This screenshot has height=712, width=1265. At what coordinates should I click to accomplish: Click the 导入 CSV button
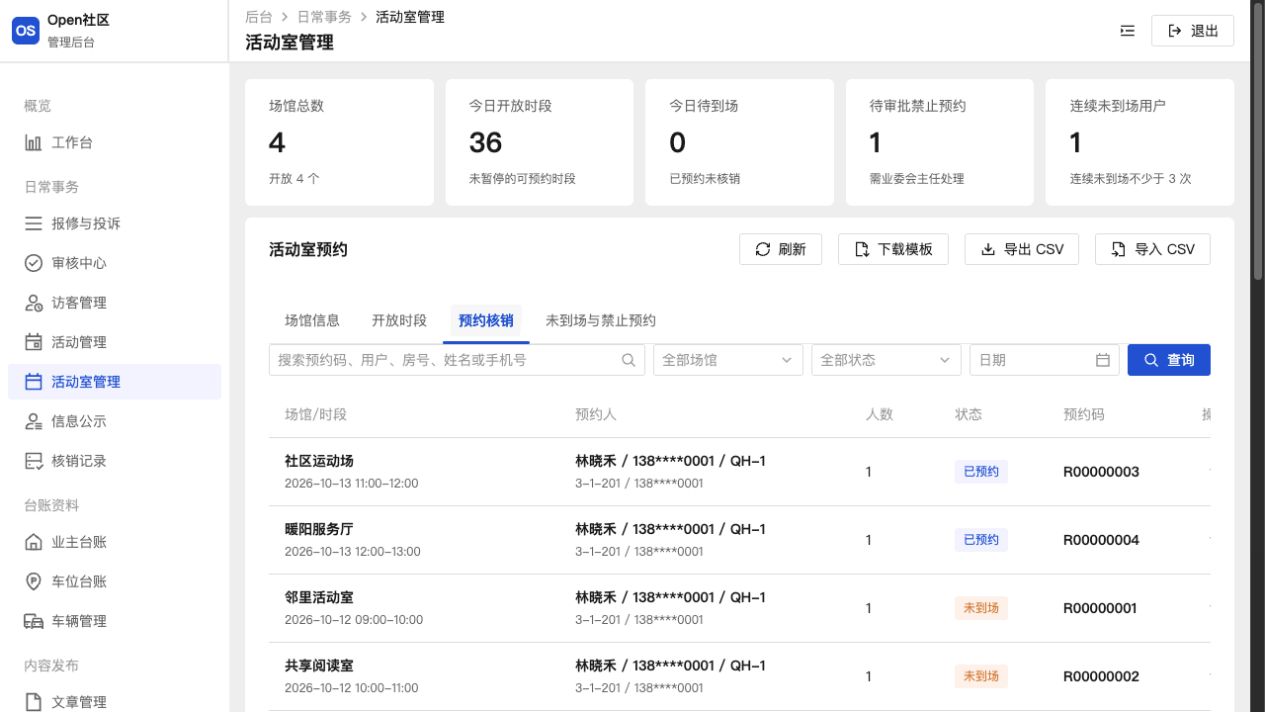[x=1153, y=249]
